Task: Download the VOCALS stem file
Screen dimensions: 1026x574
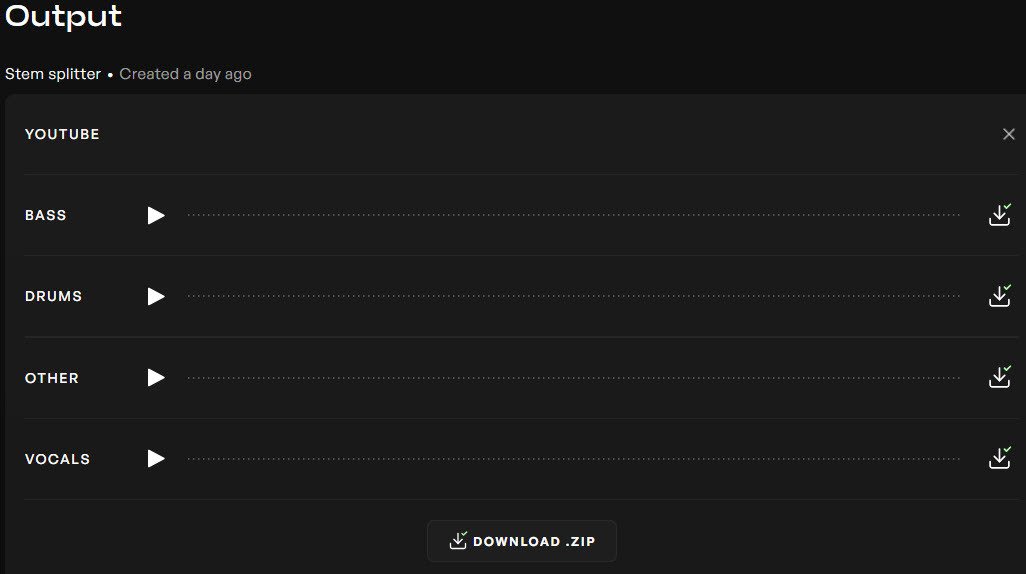Action: click(999, 458)
